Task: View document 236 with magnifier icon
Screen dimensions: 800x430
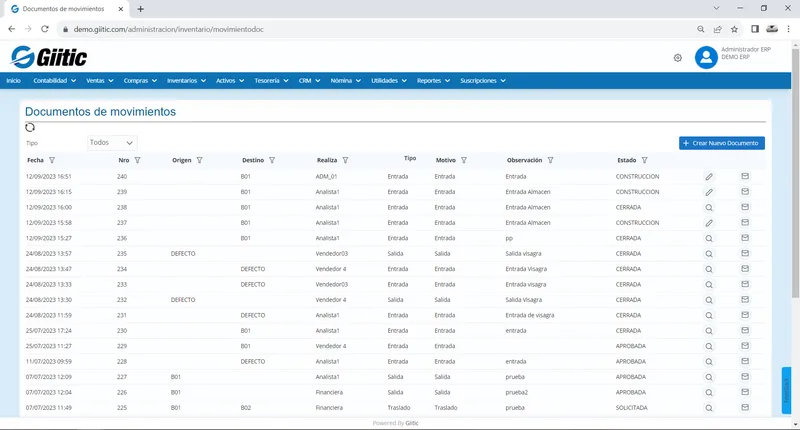Action: [x=709, y=238]
